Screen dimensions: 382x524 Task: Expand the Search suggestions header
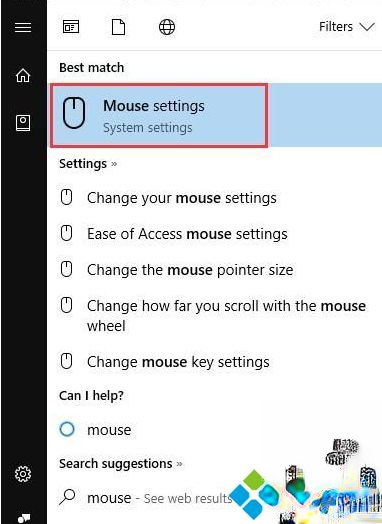[x=121, y=464]
